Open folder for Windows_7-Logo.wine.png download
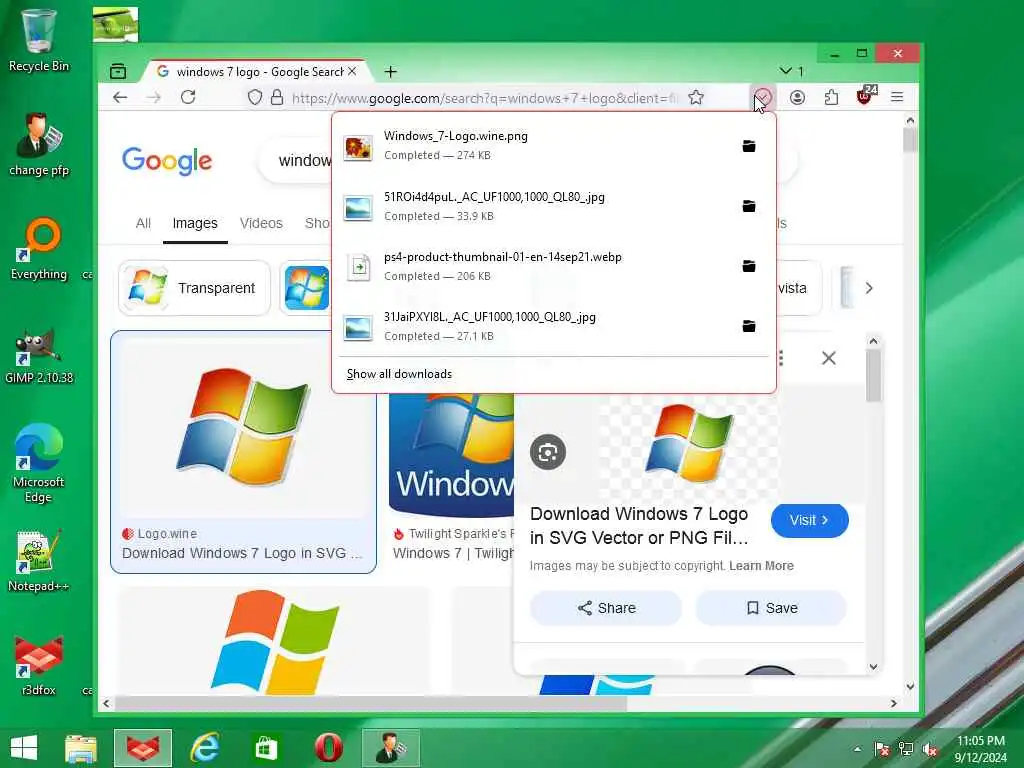The width and height of the screenshot is (1024, 768). click(x=748, y=146)
